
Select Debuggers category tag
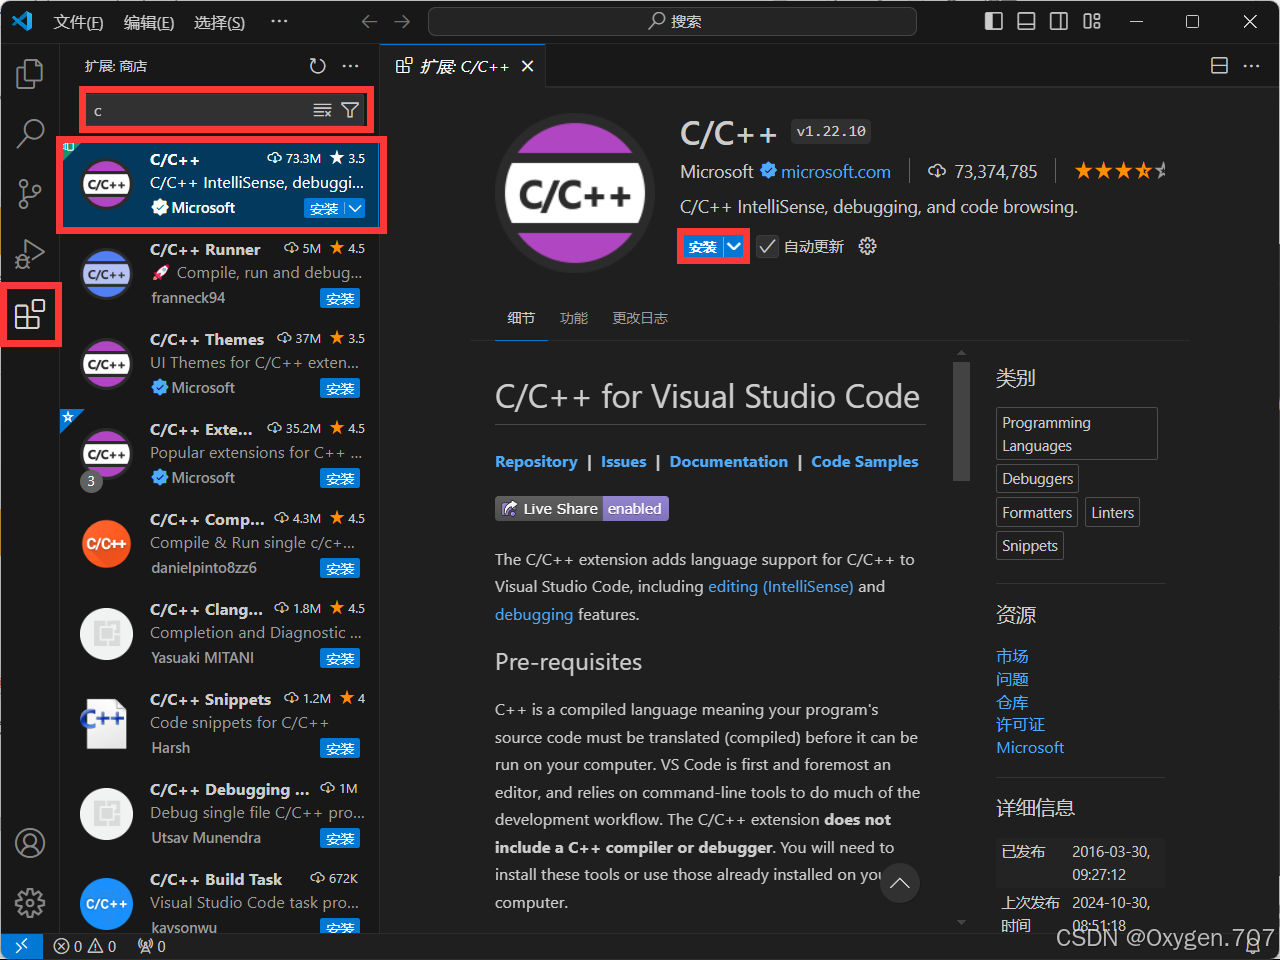pyautogui.click(x=1037, y=479)
